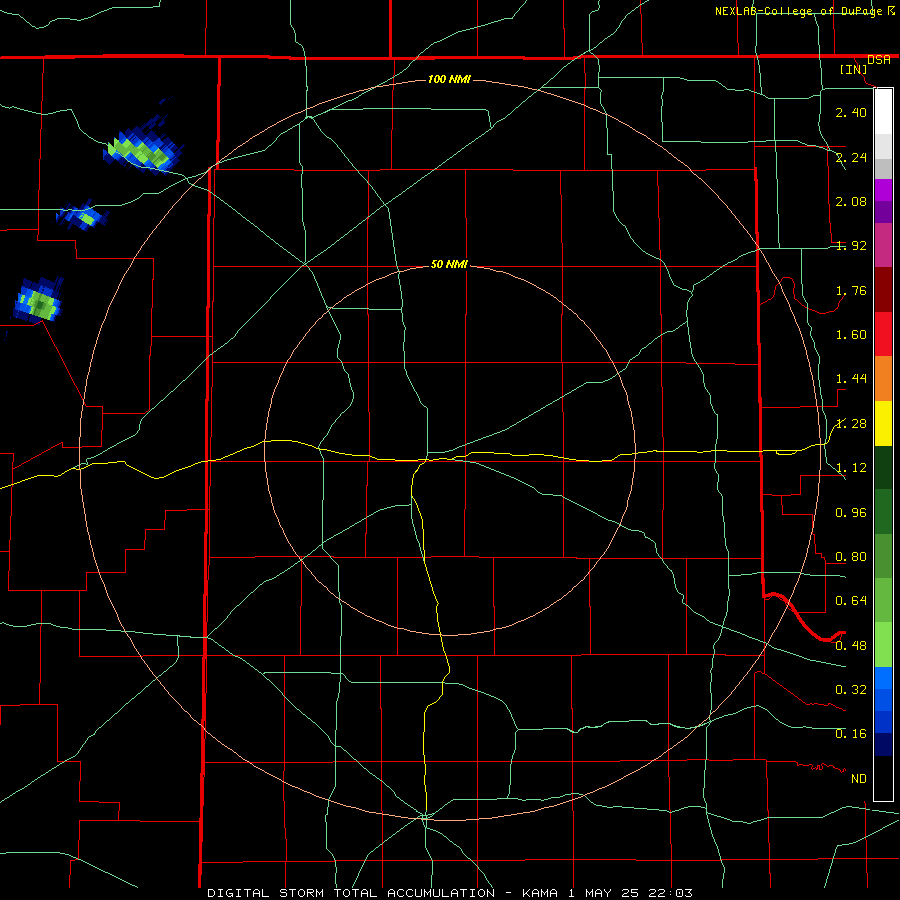The image size is (900, 900).
Task: Click the 0.64 legend value
Action: (851, 601)
